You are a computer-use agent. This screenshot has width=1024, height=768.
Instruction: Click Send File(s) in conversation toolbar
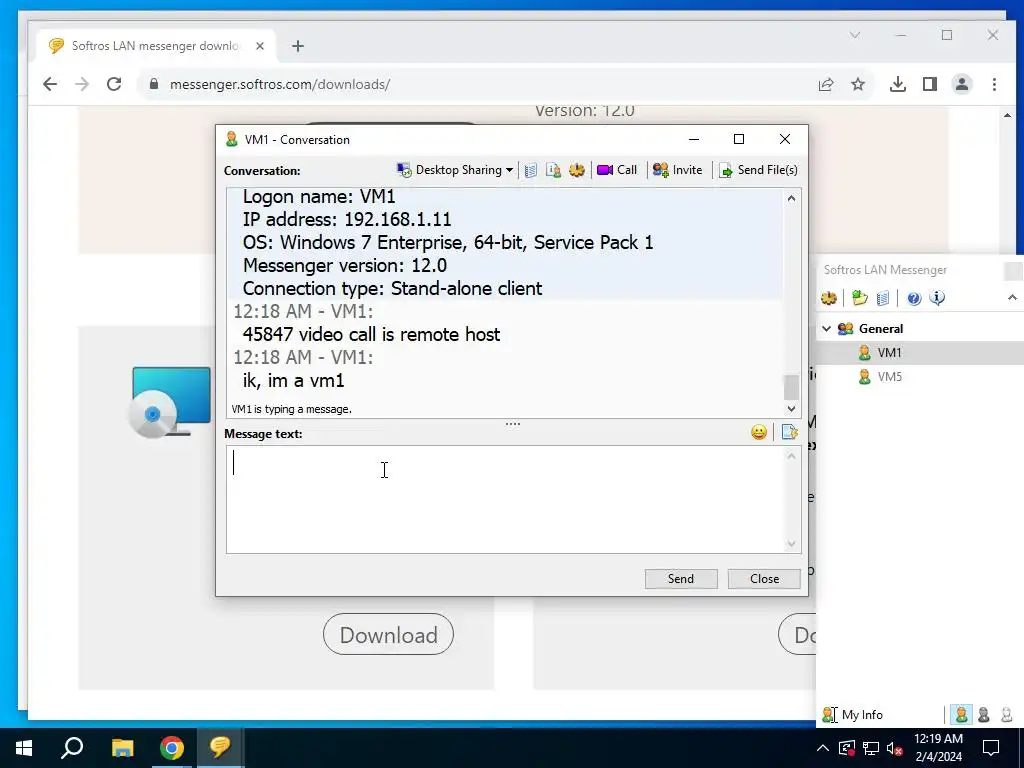(758, 170)
